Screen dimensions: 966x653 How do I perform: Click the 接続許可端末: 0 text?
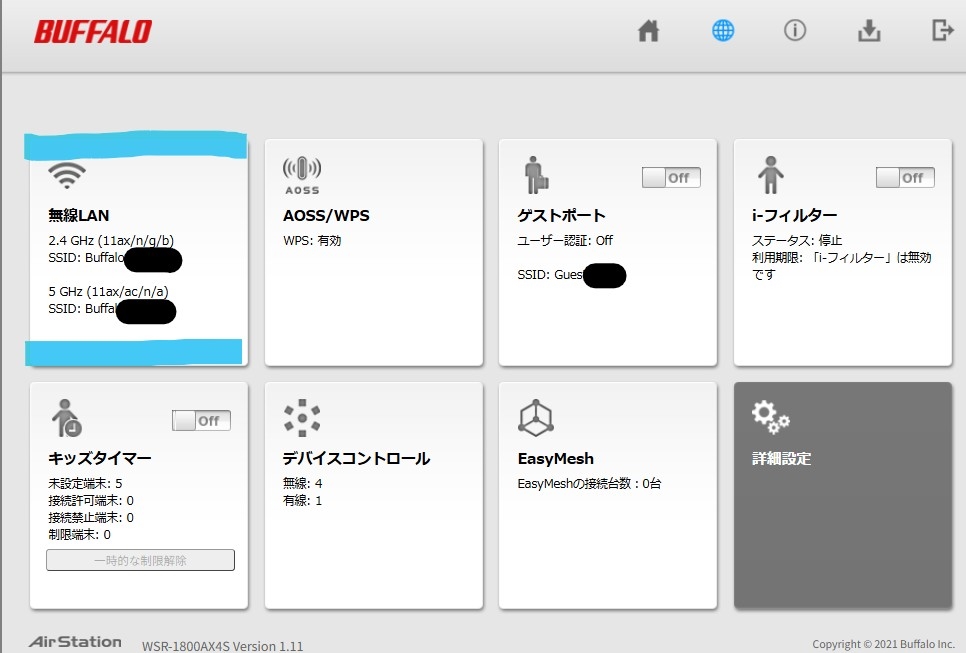[91, 500]
